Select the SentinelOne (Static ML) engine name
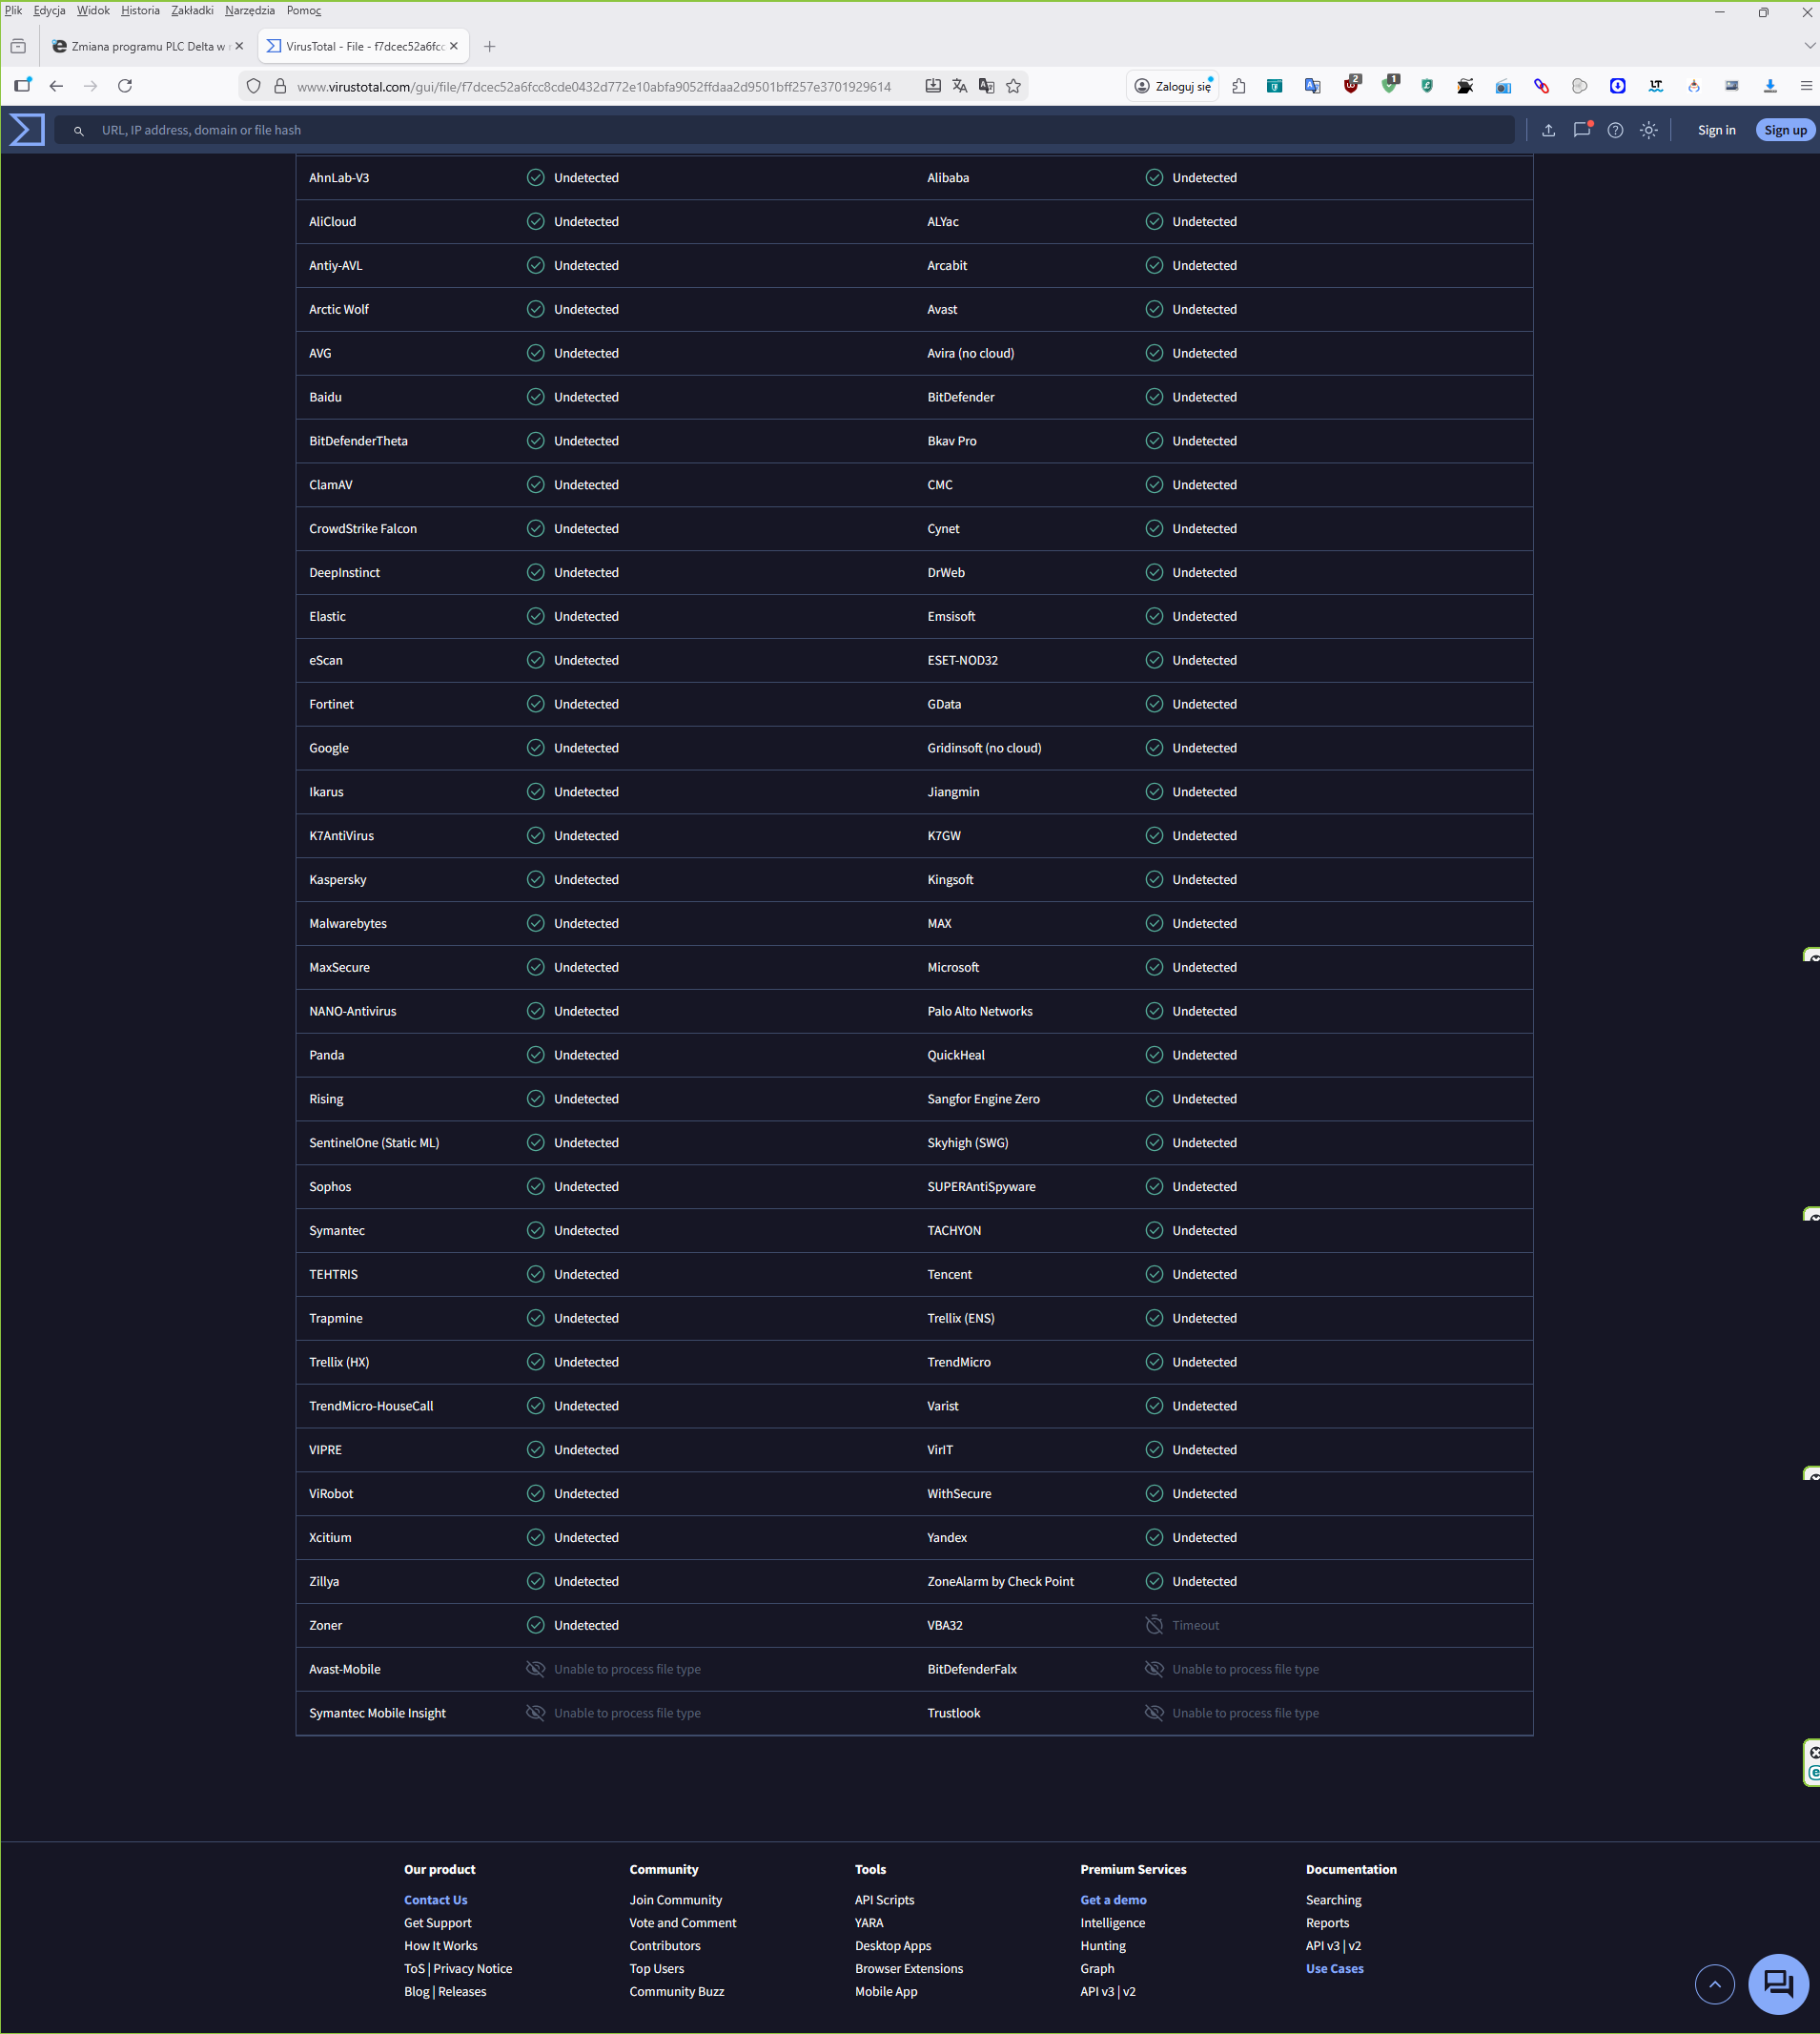Screen dimensions: 1820x2034 374,1143
